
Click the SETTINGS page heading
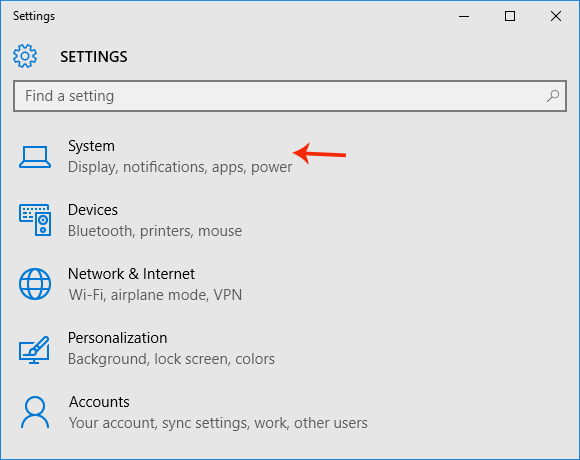(94, 57)
